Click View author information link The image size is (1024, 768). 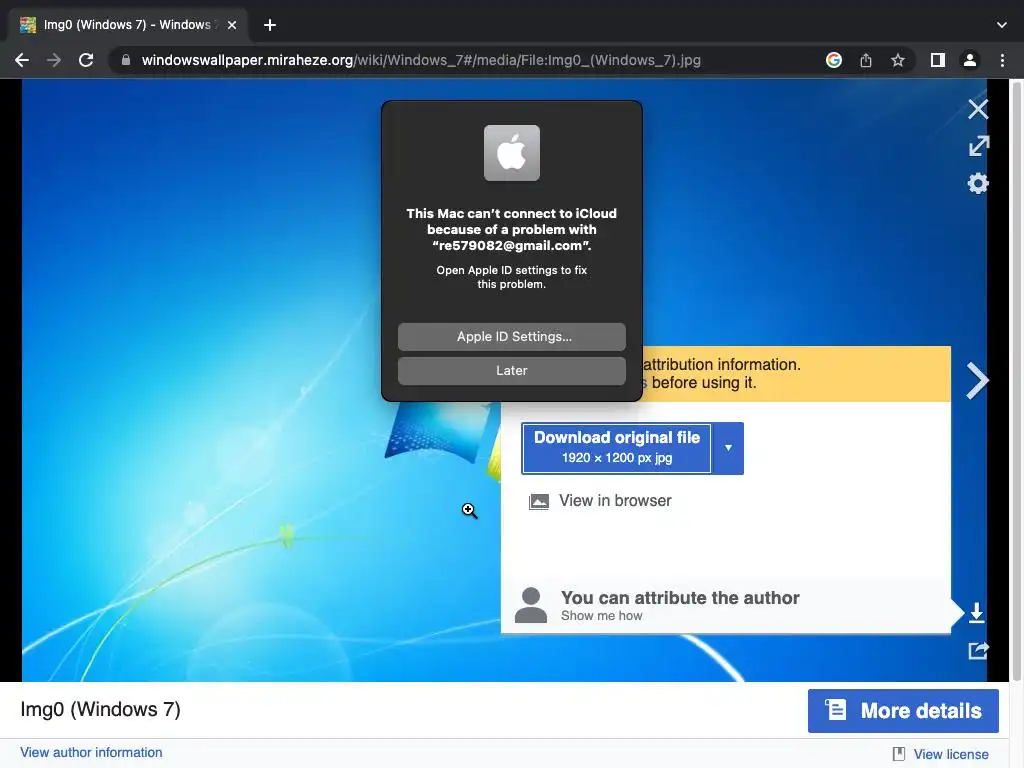(91, 752)
